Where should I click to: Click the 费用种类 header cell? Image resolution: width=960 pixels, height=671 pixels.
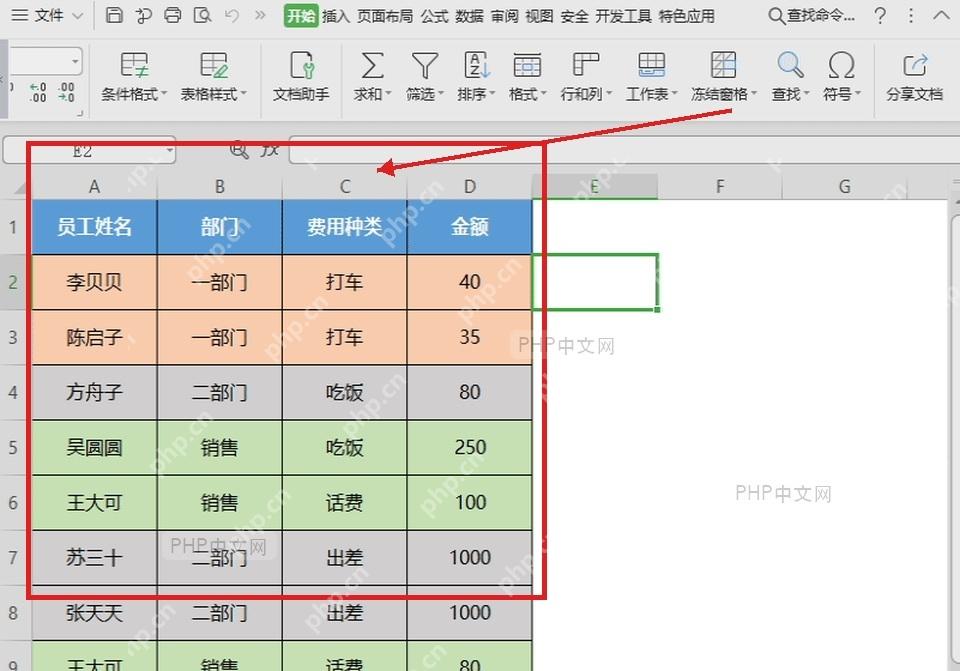(345, 227)
